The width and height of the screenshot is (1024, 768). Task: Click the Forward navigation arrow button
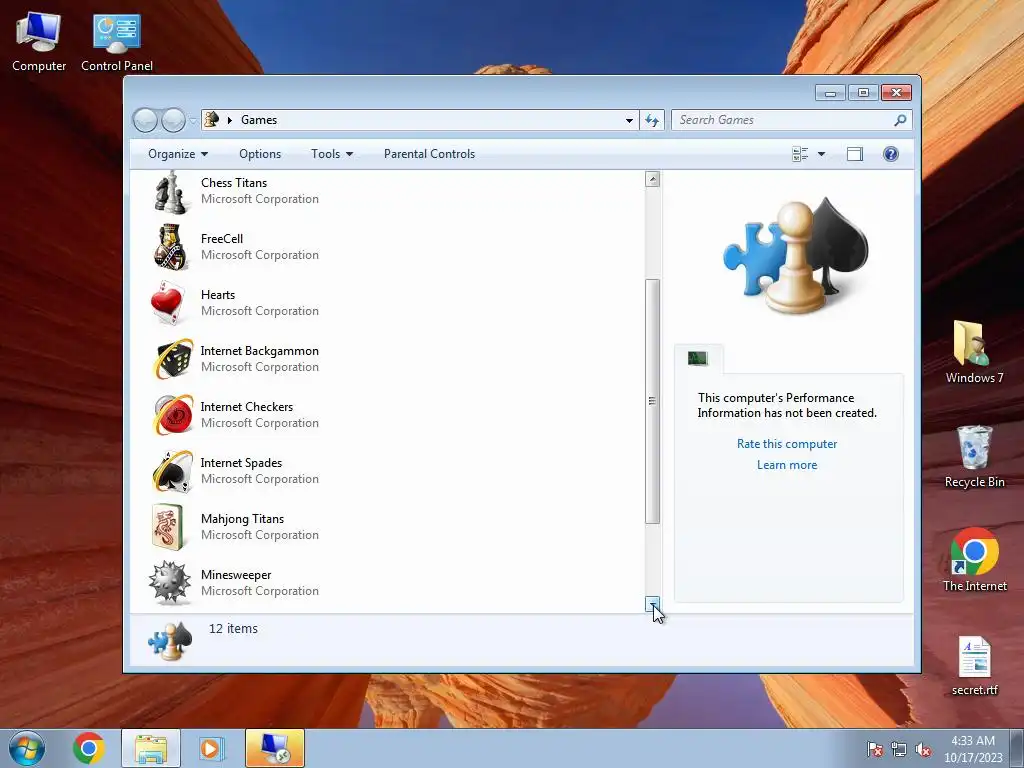point(173,120)
